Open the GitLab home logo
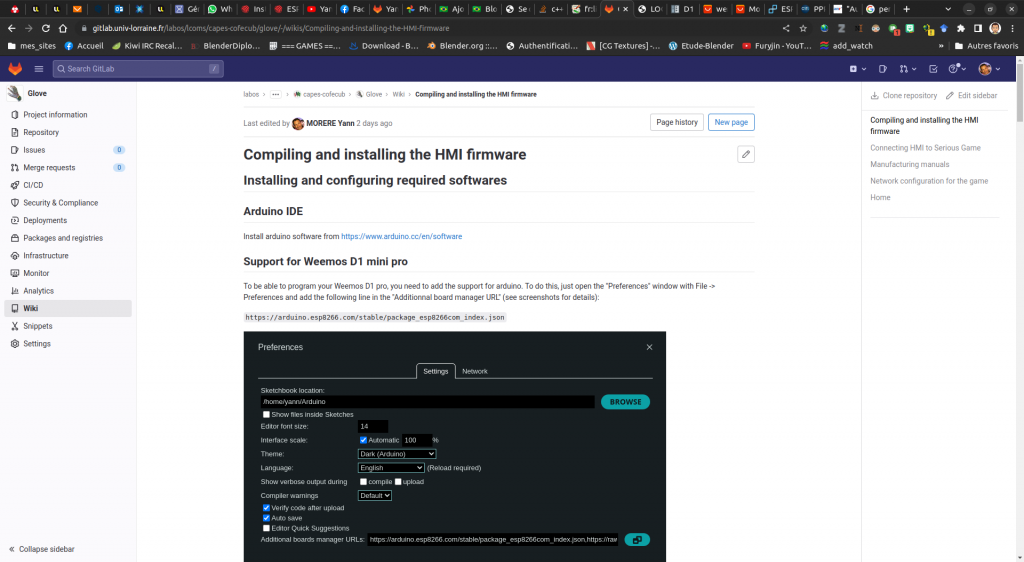 click(15, 69)
